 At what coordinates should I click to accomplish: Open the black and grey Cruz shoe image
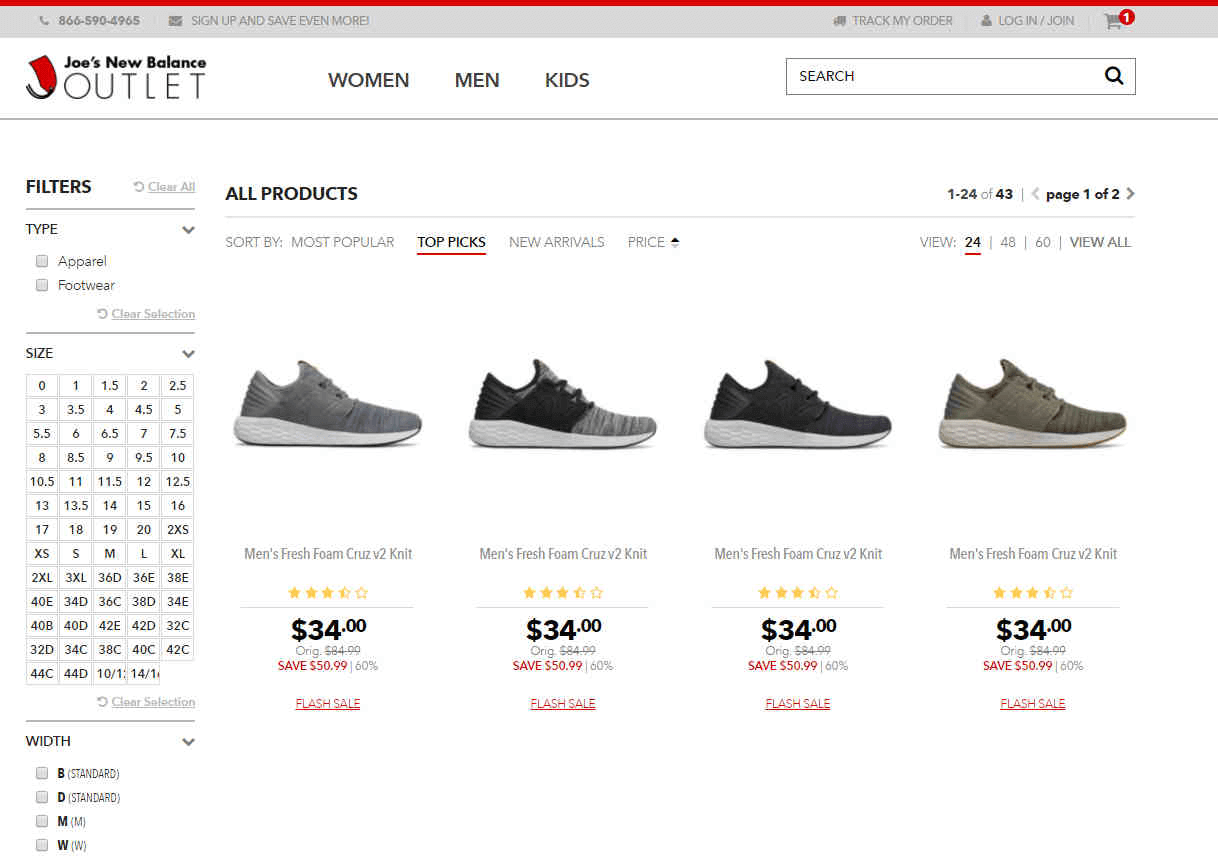click(563, 402)
